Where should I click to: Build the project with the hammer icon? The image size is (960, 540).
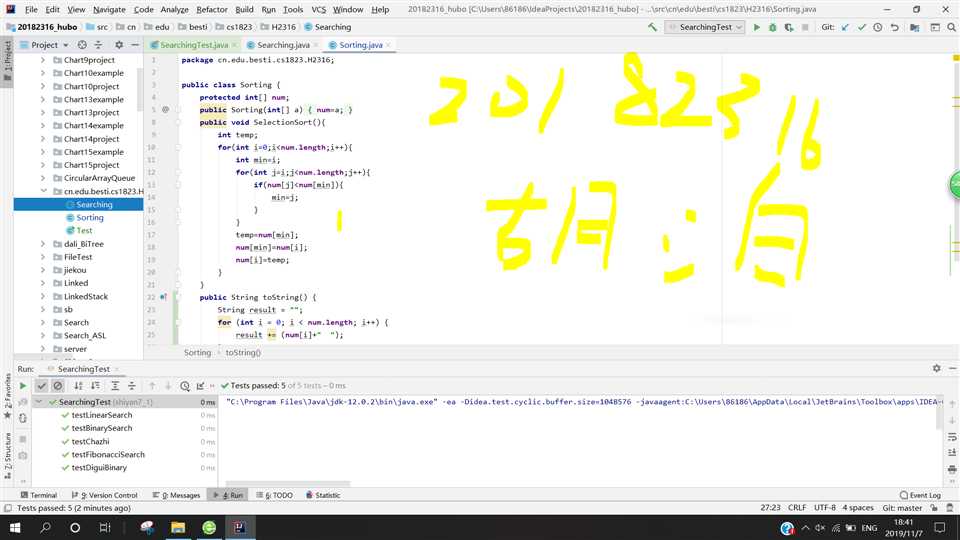pos(652,27)
